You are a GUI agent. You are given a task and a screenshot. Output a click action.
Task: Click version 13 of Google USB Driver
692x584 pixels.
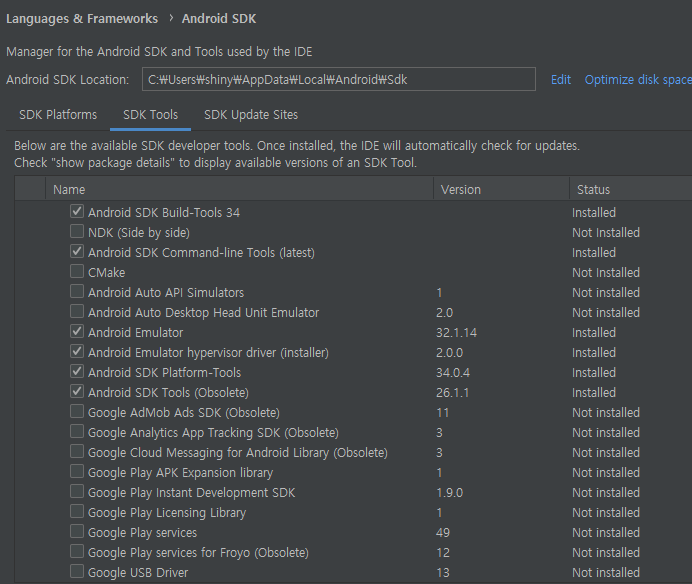pos(443,573)
